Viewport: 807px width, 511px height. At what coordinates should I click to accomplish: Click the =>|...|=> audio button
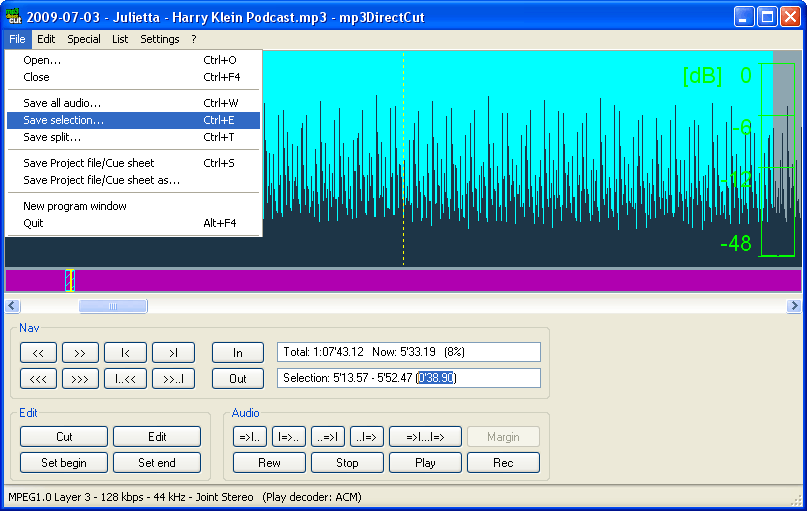pos(425,437)
